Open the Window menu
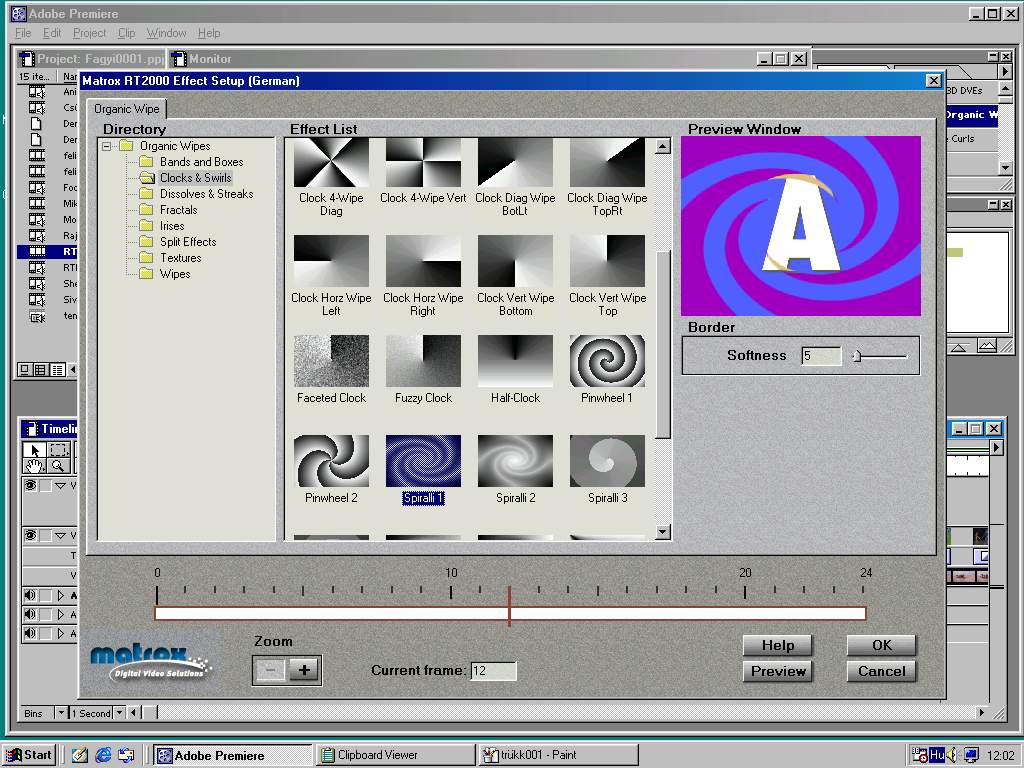Screen dimensions: 1024x768 (x=166, y=33)
